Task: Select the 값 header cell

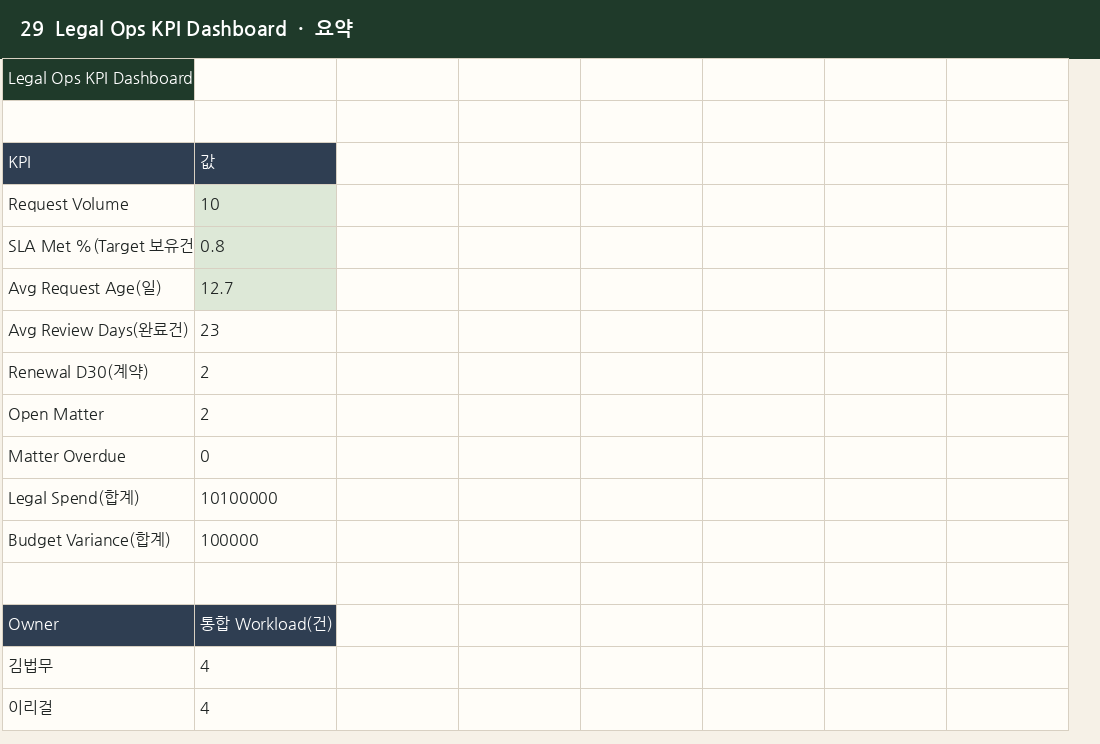Action: tap(265, 163)
